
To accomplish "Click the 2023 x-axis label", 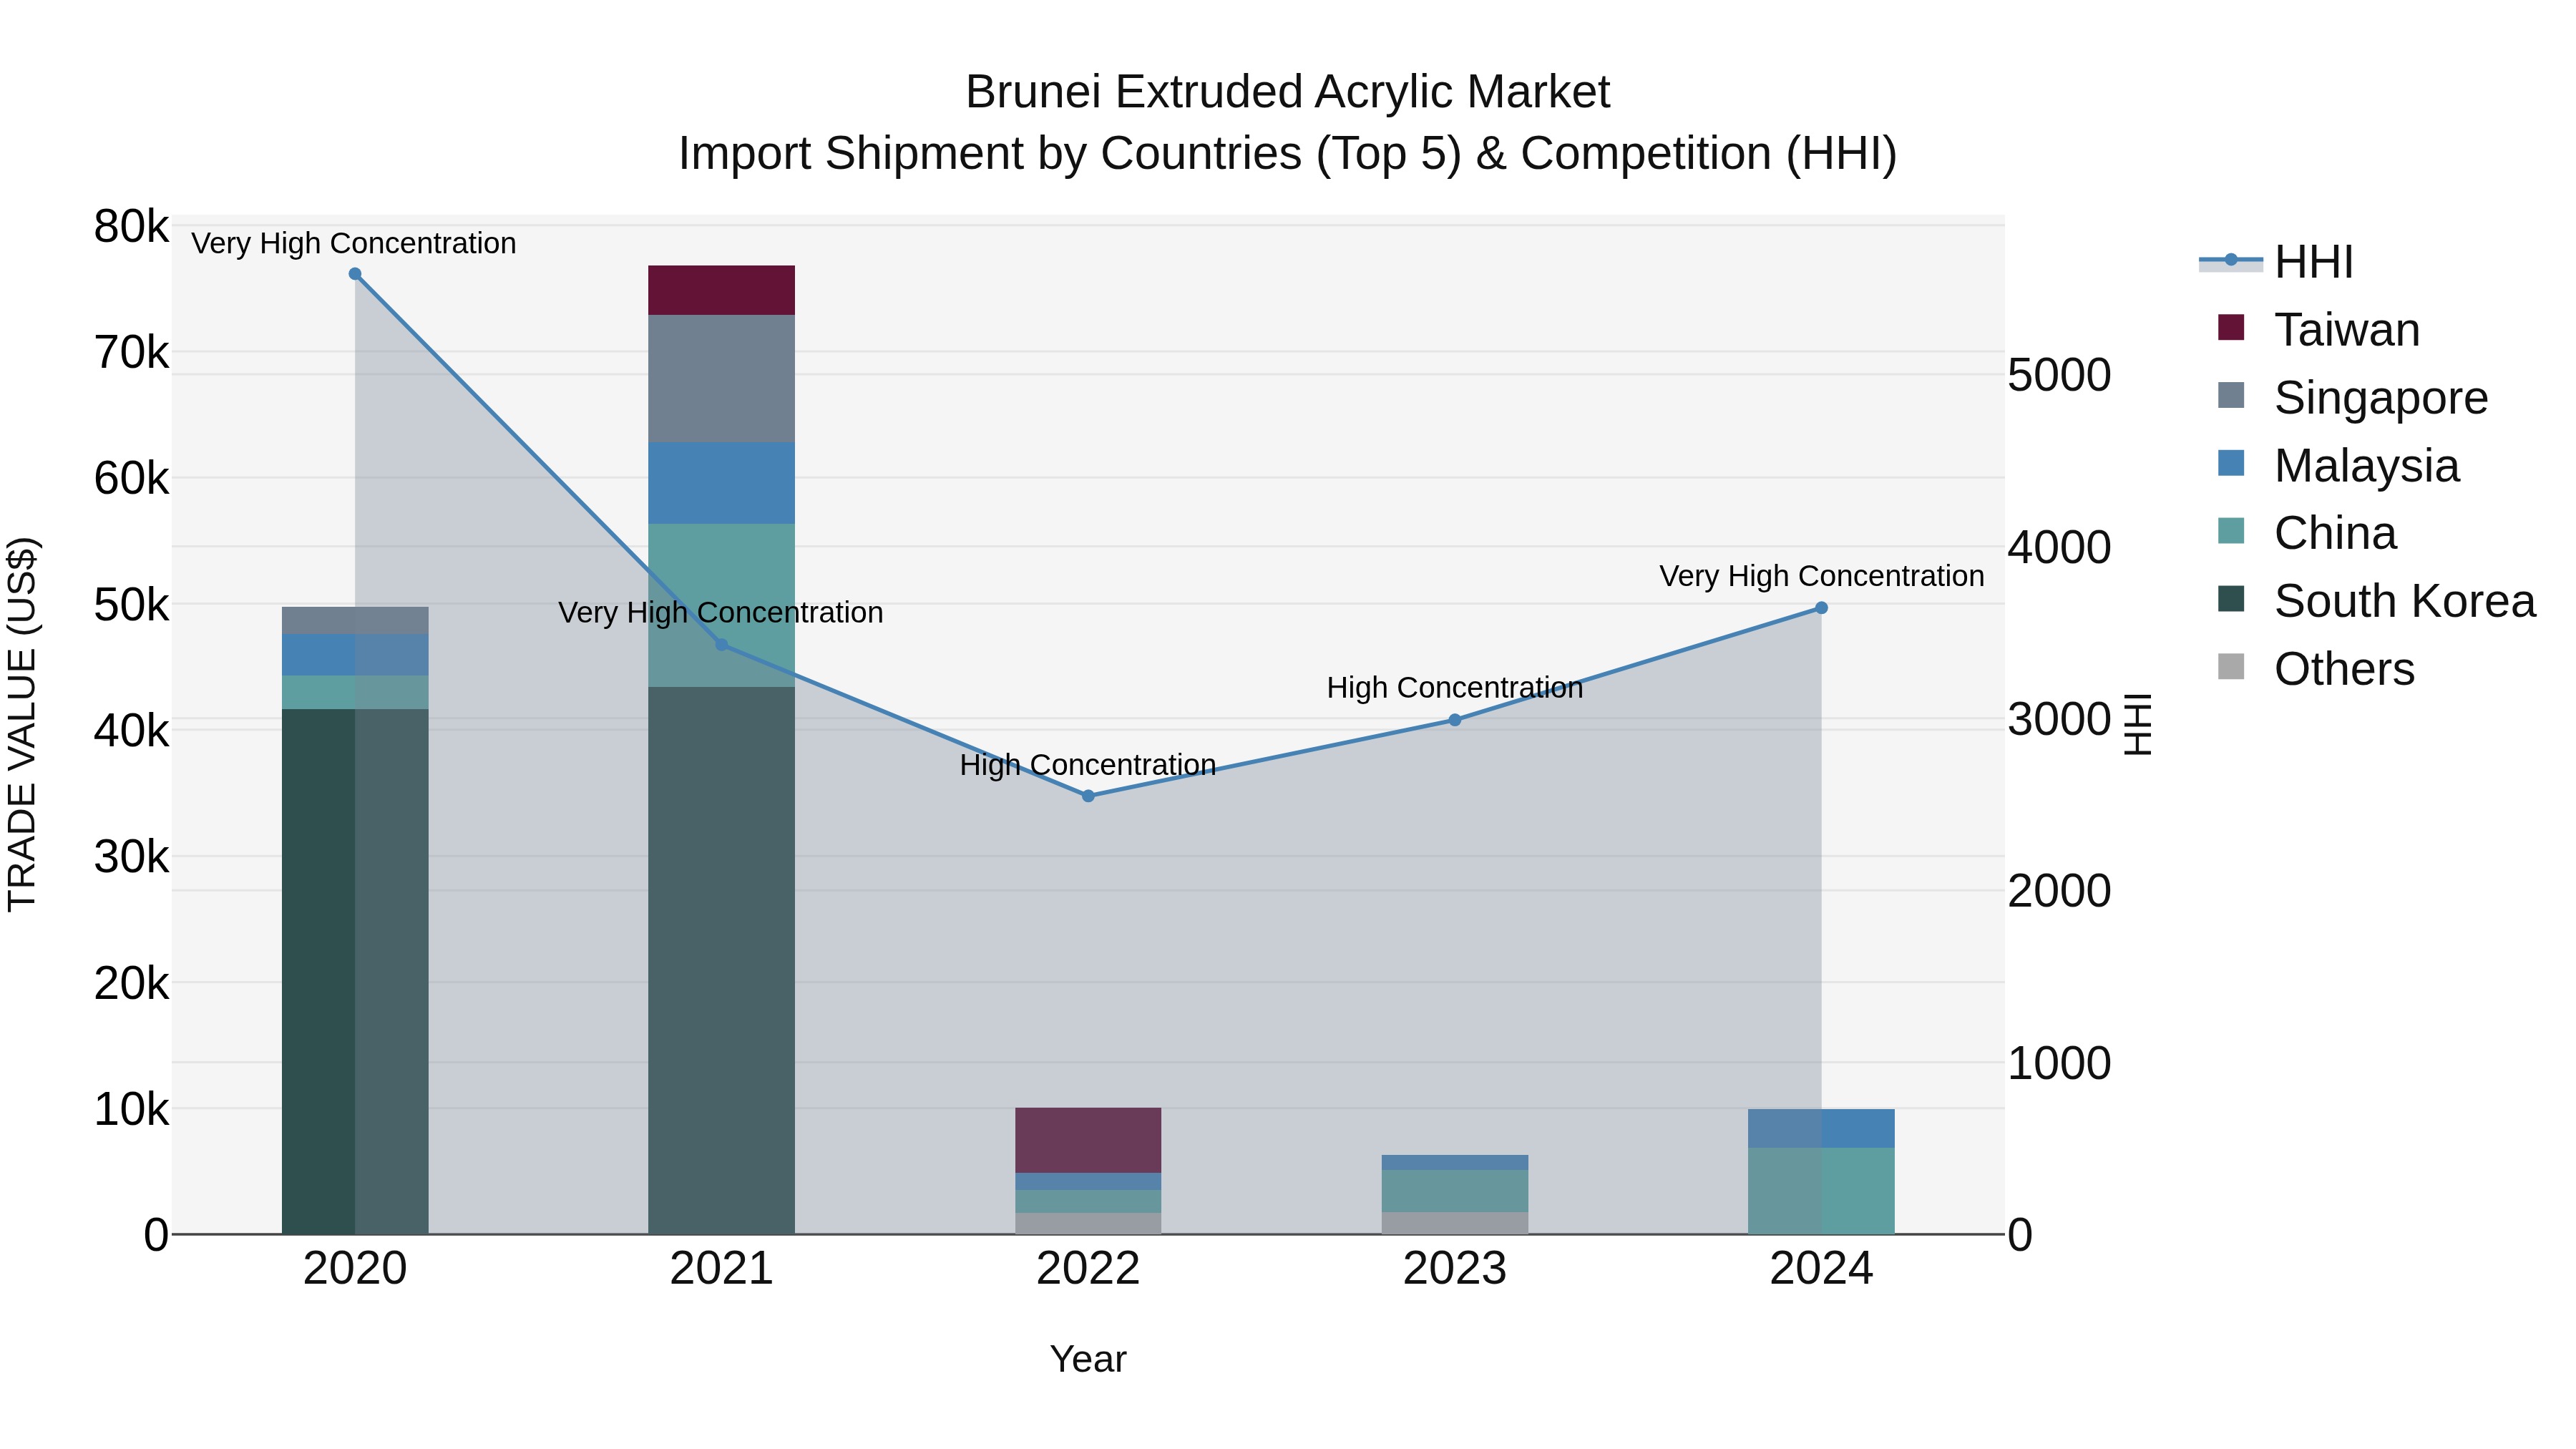I will click(x=1455, y=1269).
